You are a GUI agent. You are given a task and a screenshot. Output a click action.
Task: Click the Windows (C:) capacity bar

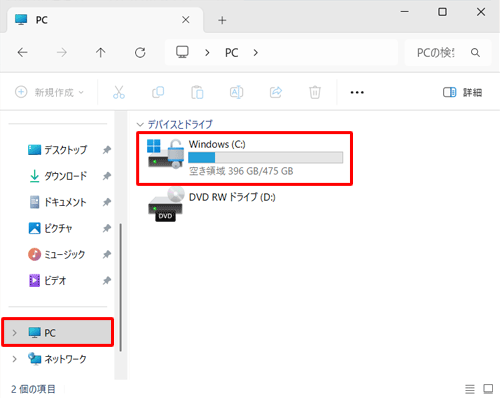[x=265, y=157]
